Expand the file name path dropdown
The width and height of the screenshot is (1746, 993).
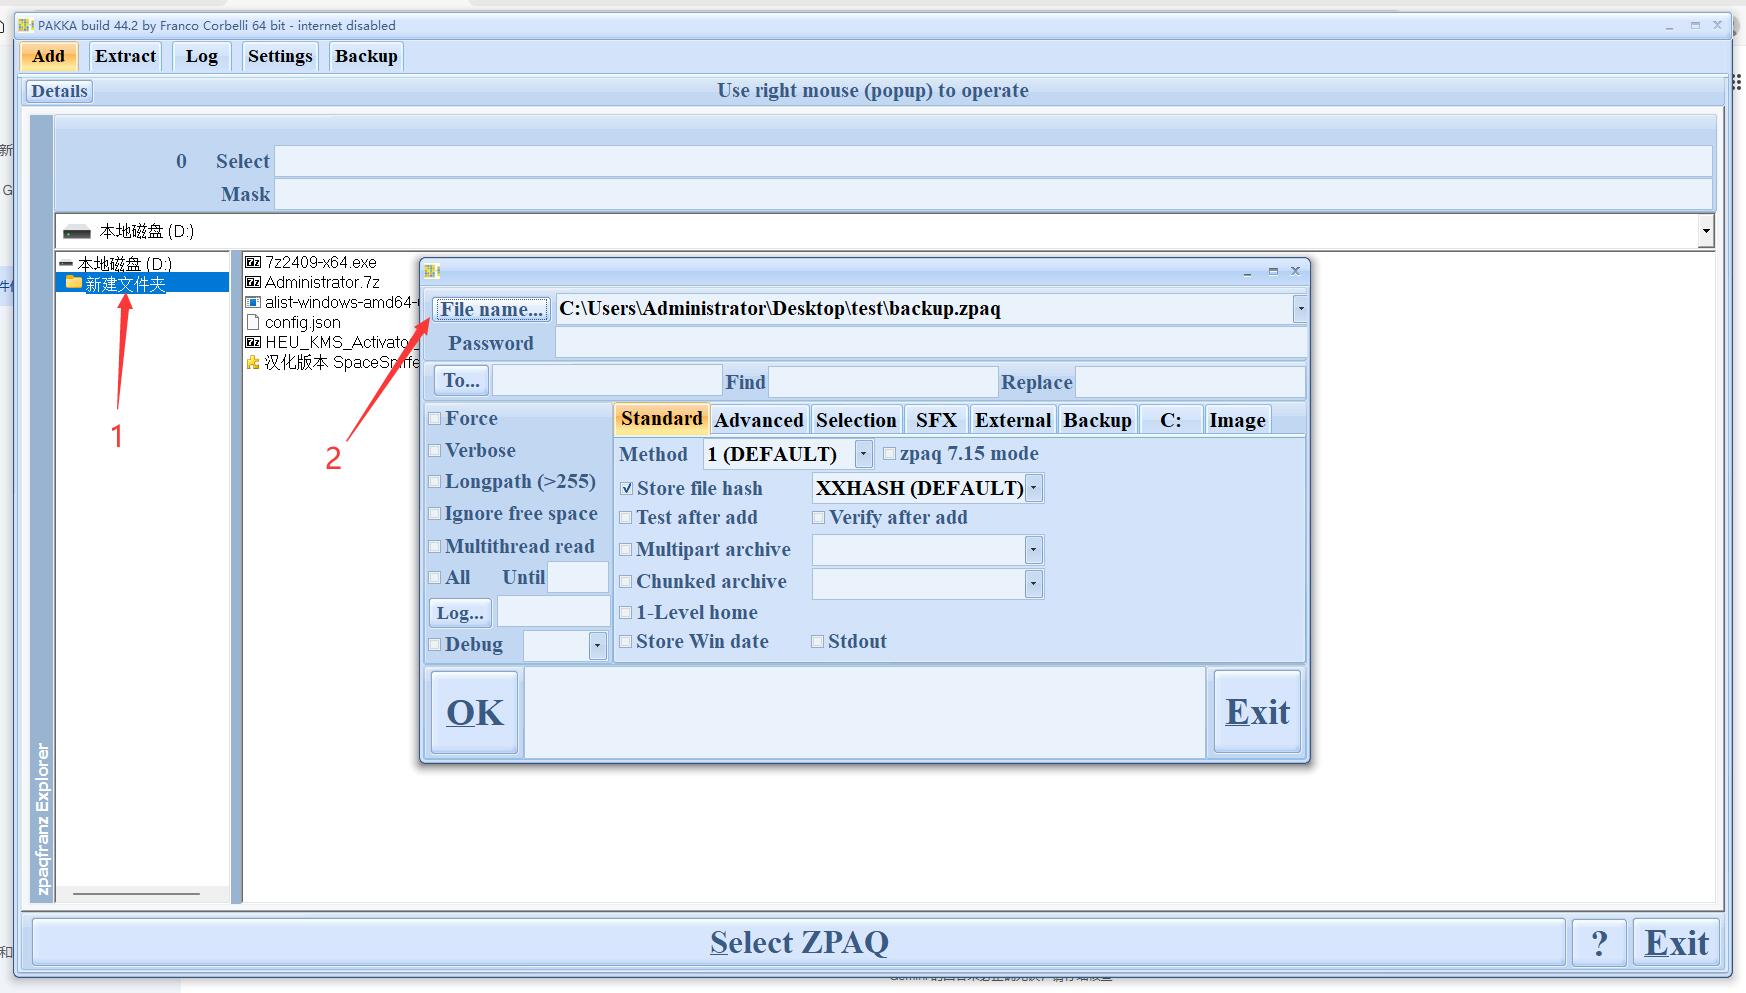tap(1300, 308)
